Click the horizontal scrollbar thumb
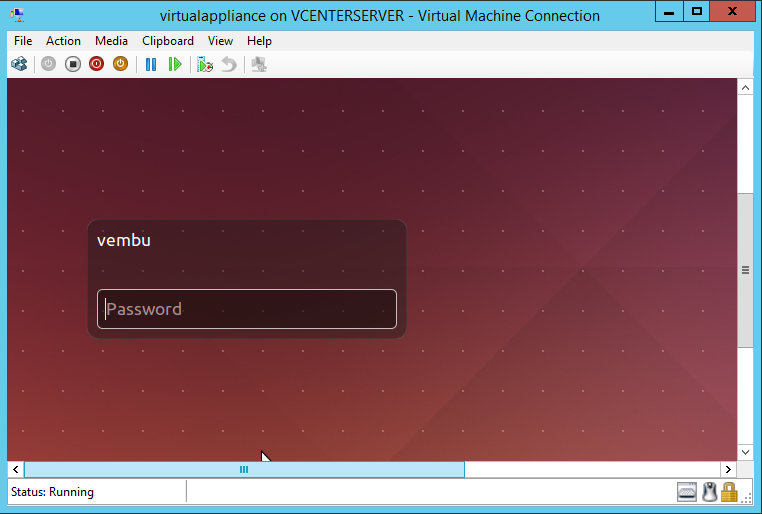Image resolution: width=762 pixels, height=514 pixels. coord(244,469)
